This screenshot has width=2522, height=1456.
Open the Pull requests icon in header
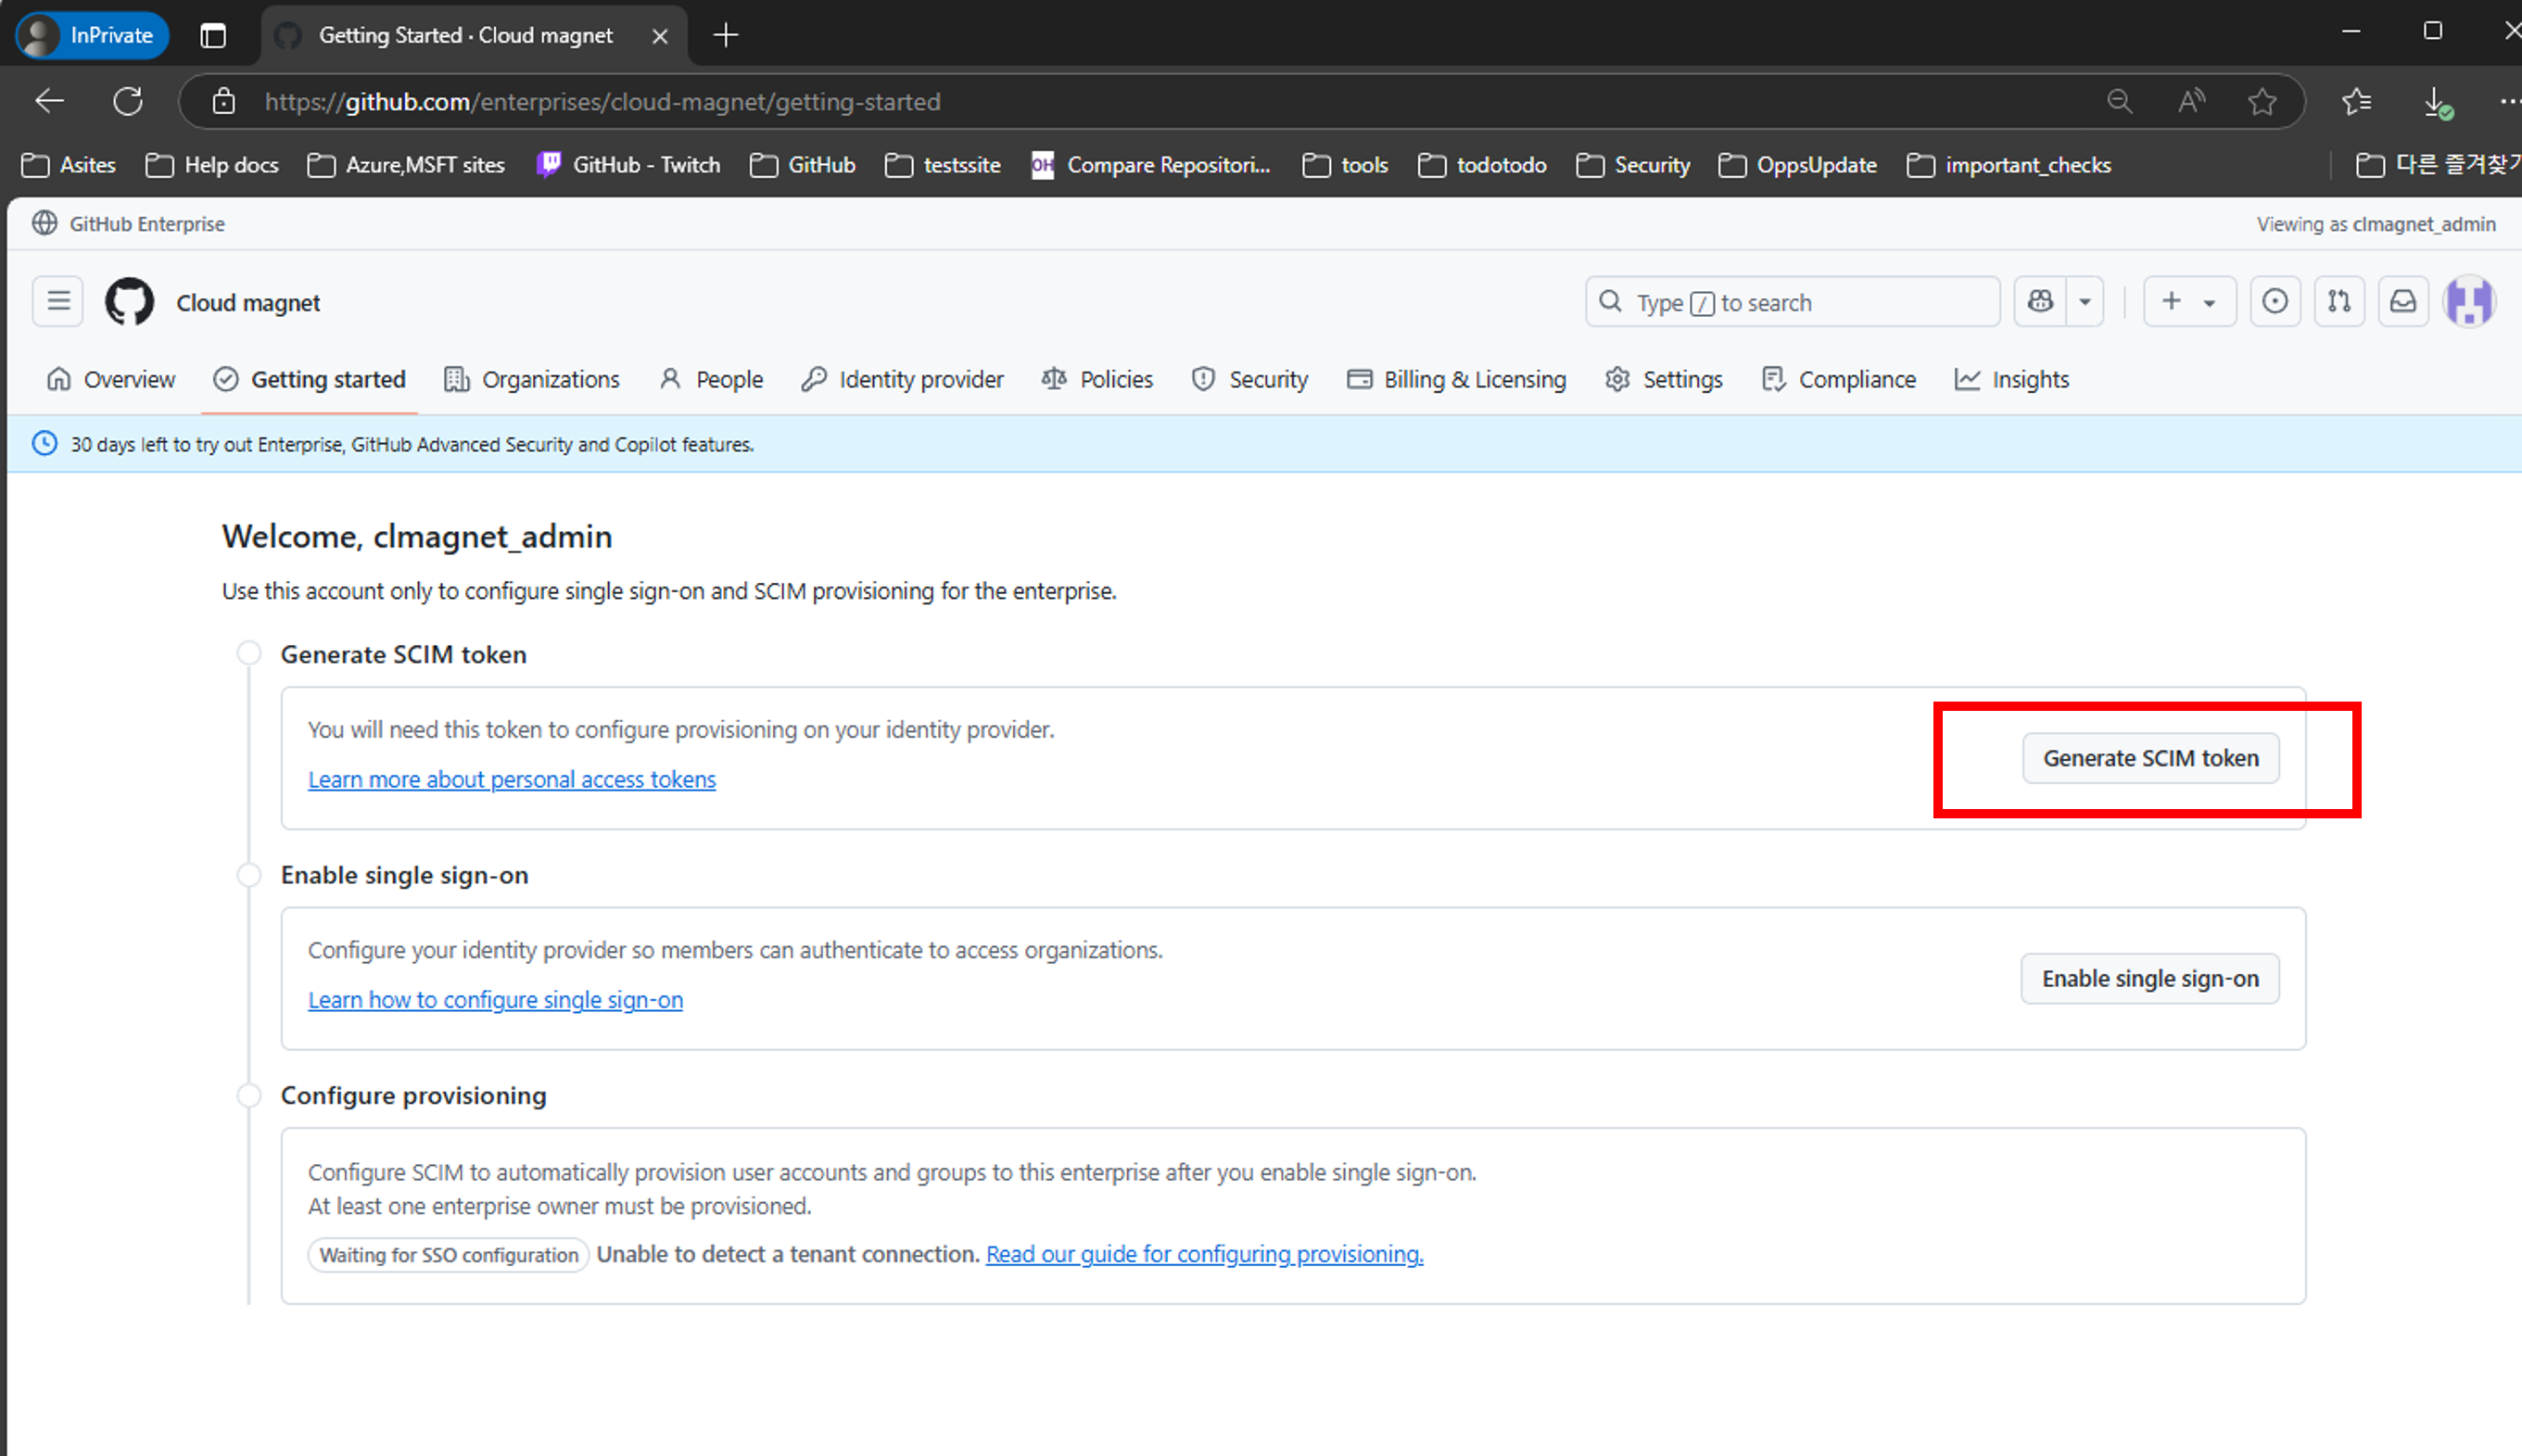(x=2339, y=301)
